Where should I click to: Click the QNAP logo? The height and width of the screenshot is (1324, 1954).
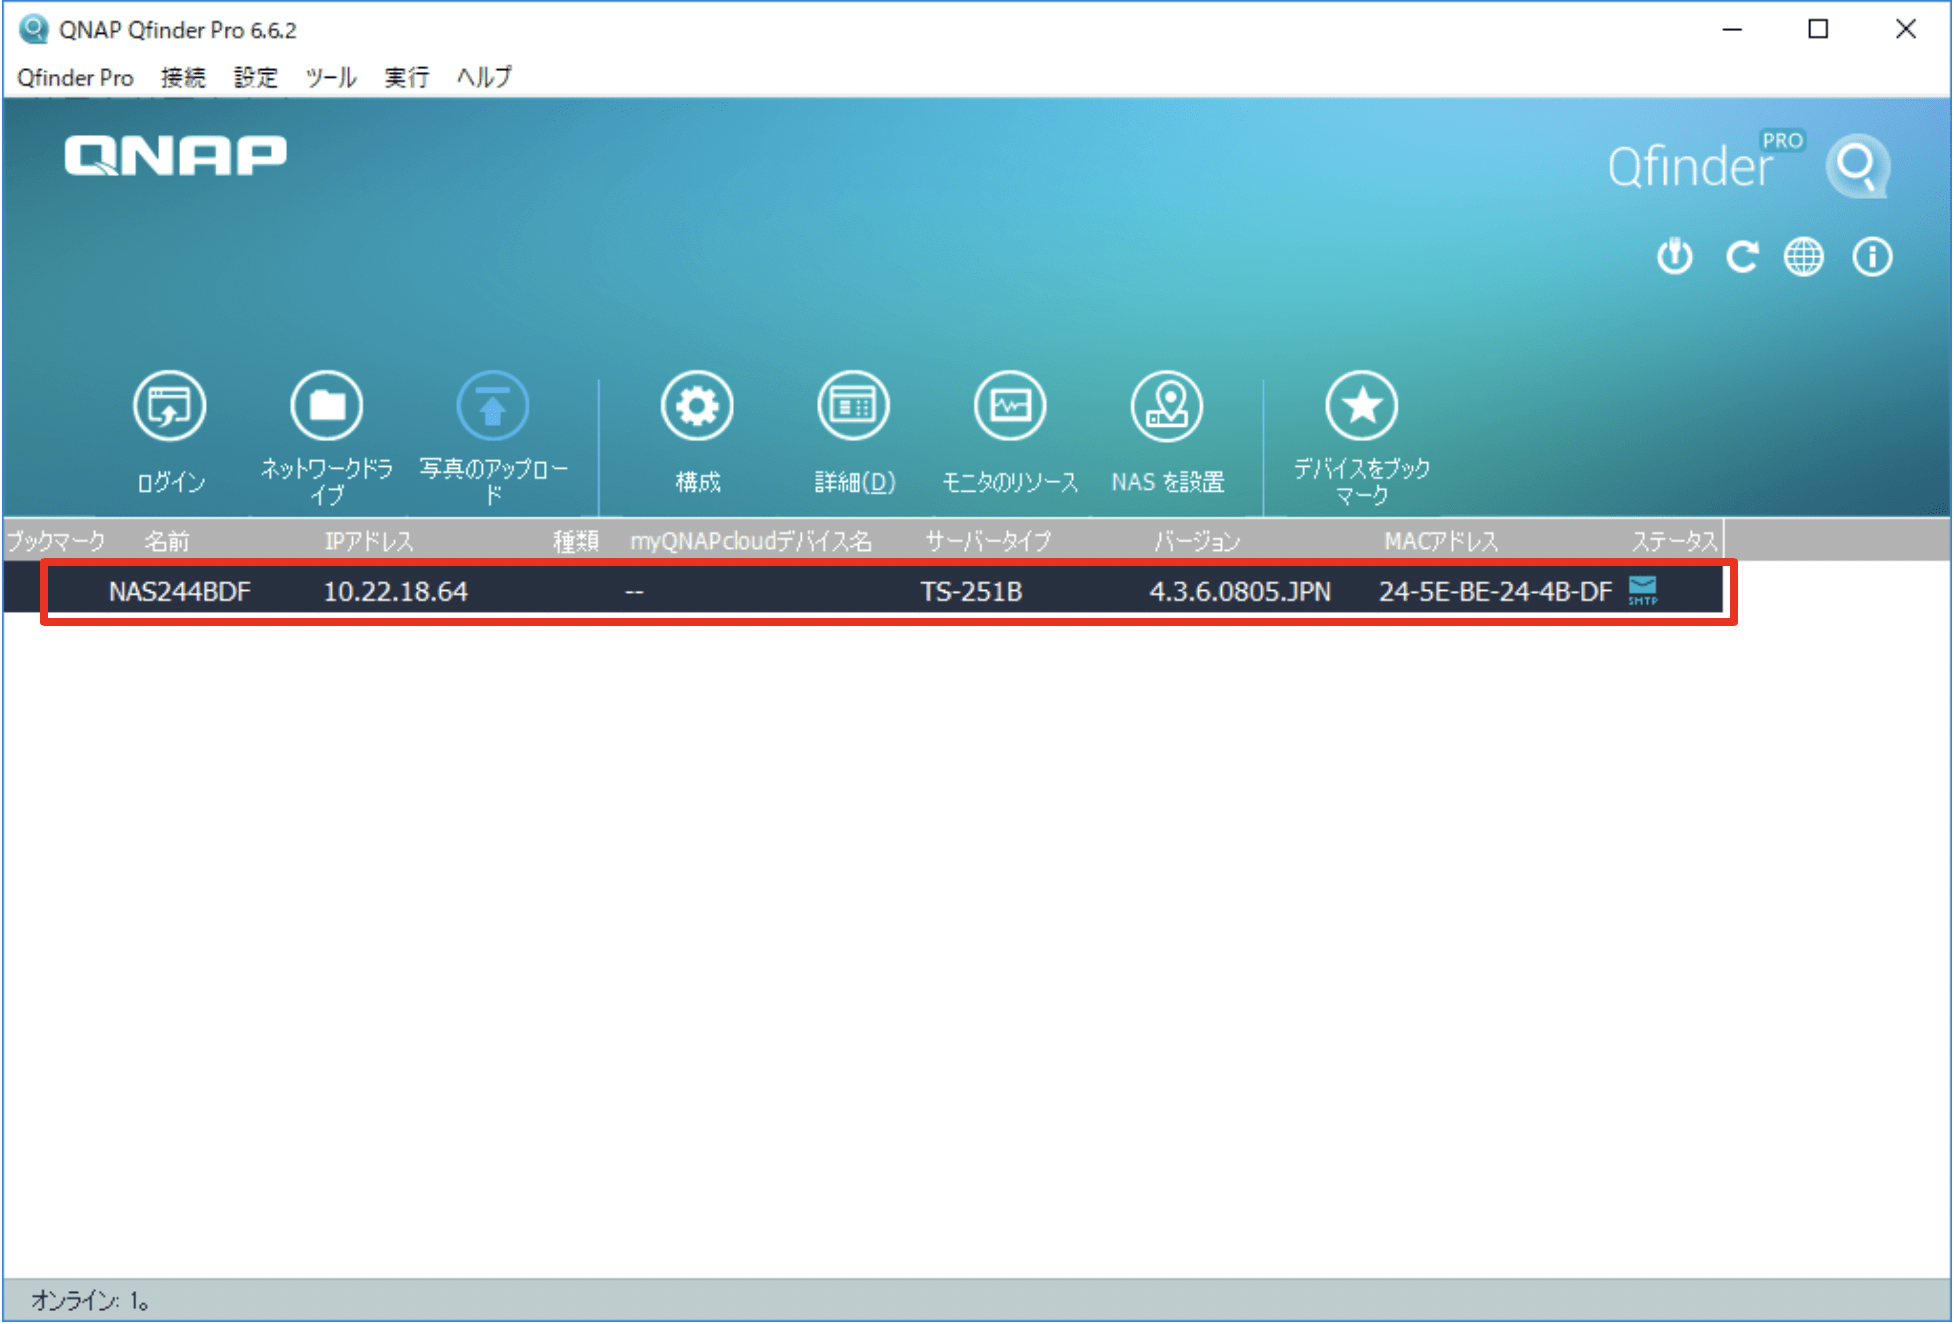pyautogui.click(x=175, y=156)
